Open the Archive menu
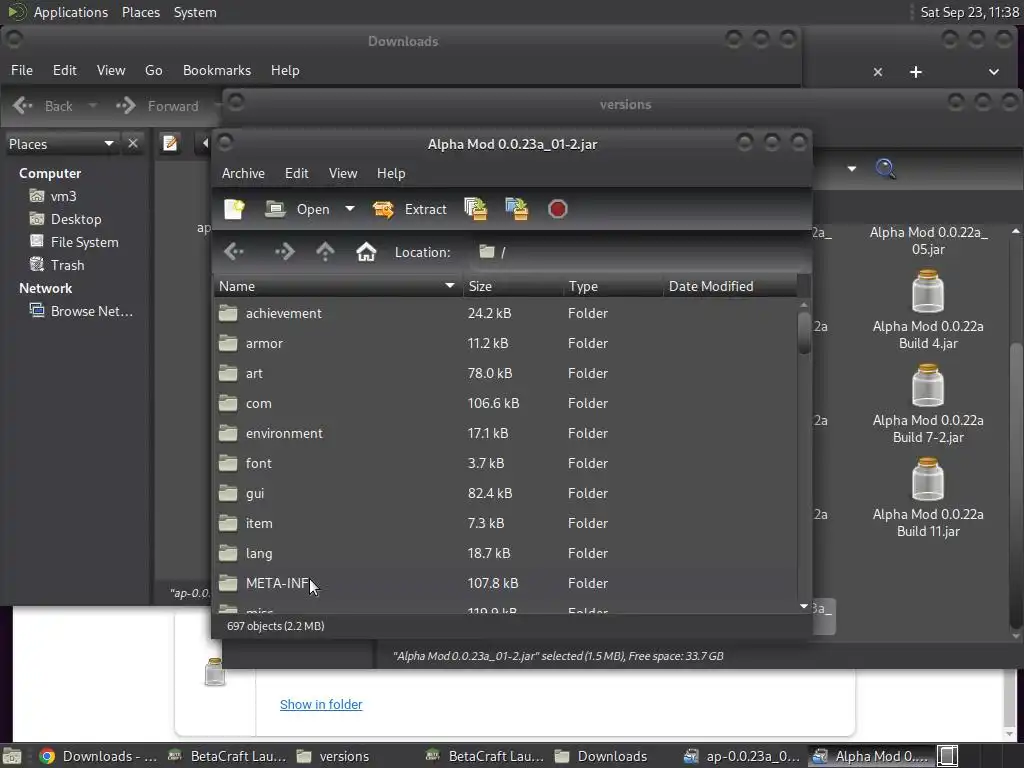The image size is (1024, 768). pos(243,173)
